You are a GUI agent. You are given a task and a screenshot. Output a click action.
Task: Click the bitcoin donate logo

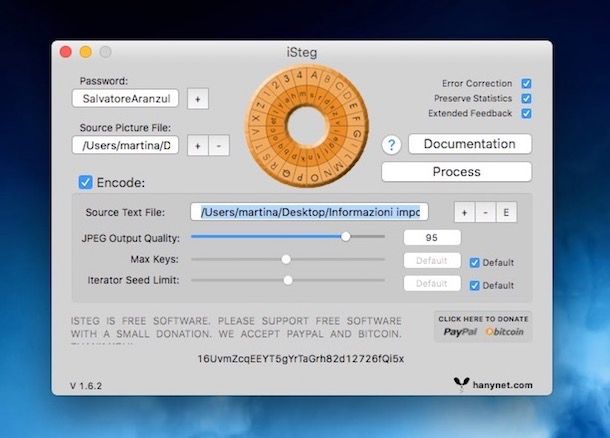click(x=505, y=332)
